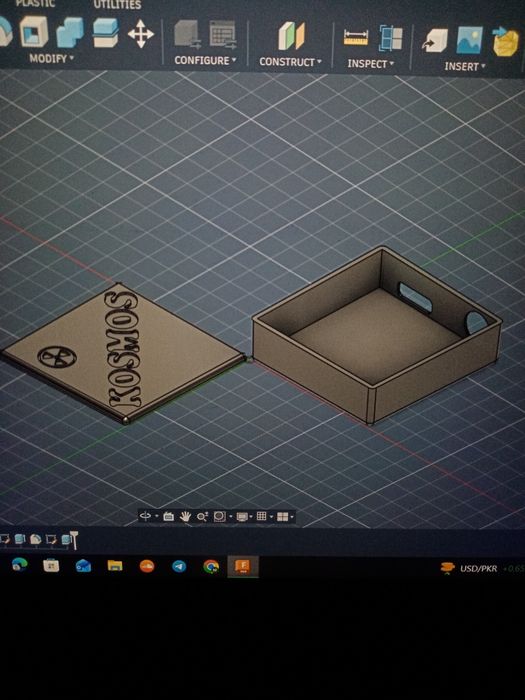Open Microsoft Edge from the taskbar
This screenshot has height=700, width=525.
[x=19, y=565]
